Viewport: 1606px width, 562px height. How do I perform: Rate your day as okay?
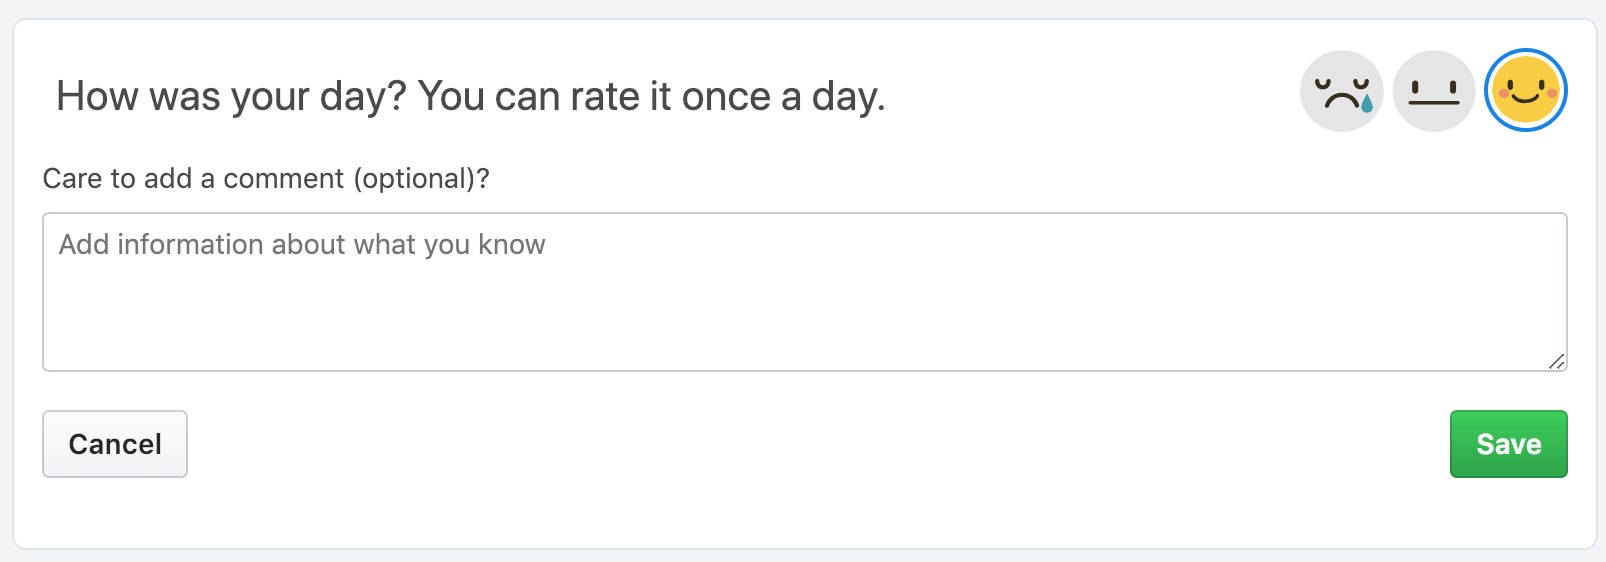[x=1433, y=92]
